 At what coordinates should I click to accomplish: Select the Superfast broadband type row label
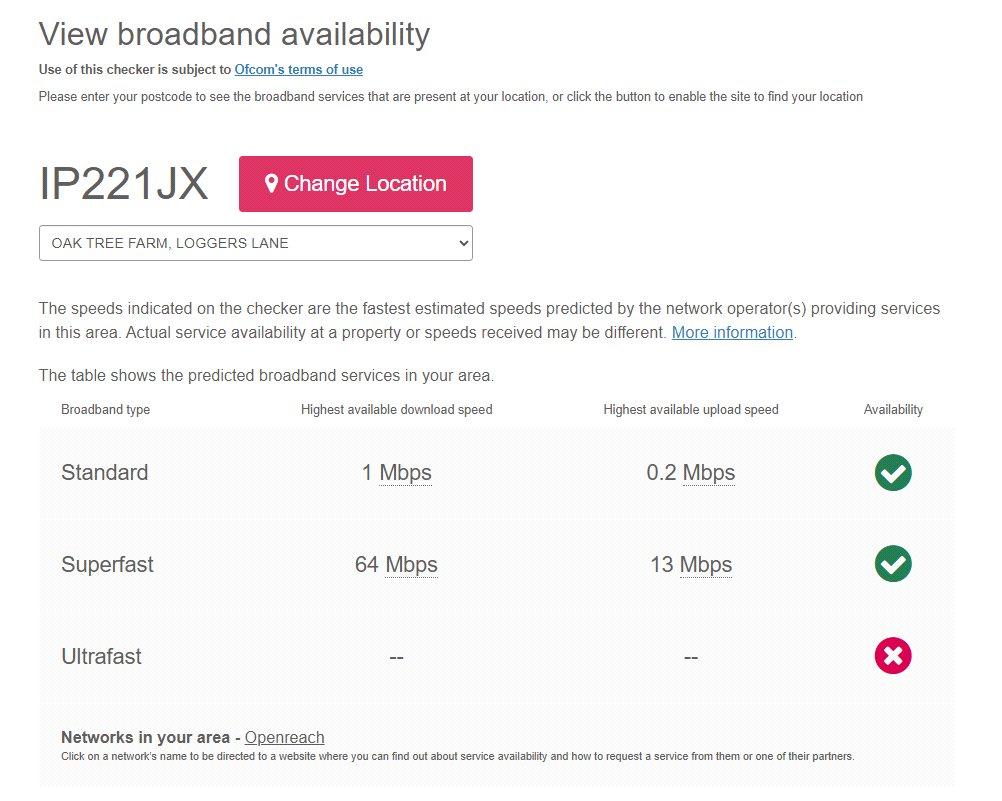[x=107, y=564]
